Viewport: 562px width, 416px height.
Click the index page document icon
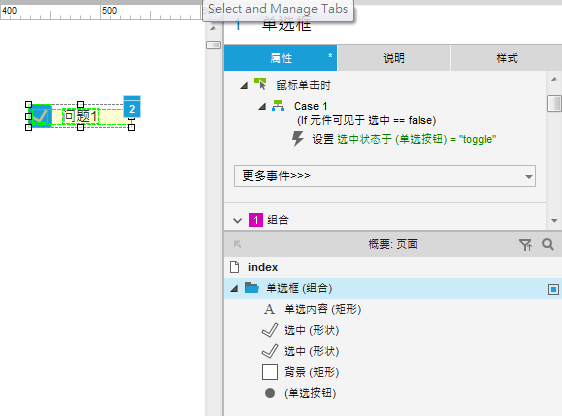pos(235,267)
